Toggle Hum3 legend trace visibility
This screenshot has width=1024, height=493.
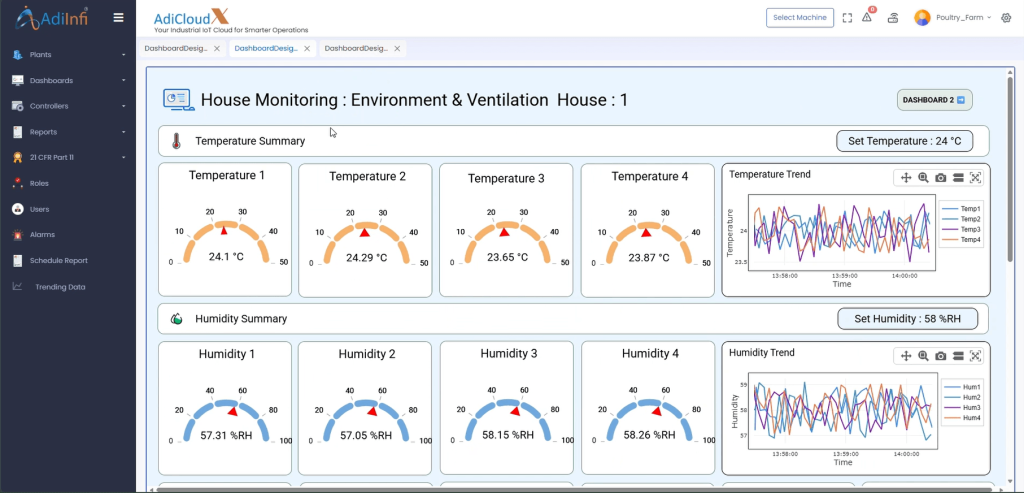[963, 407]
